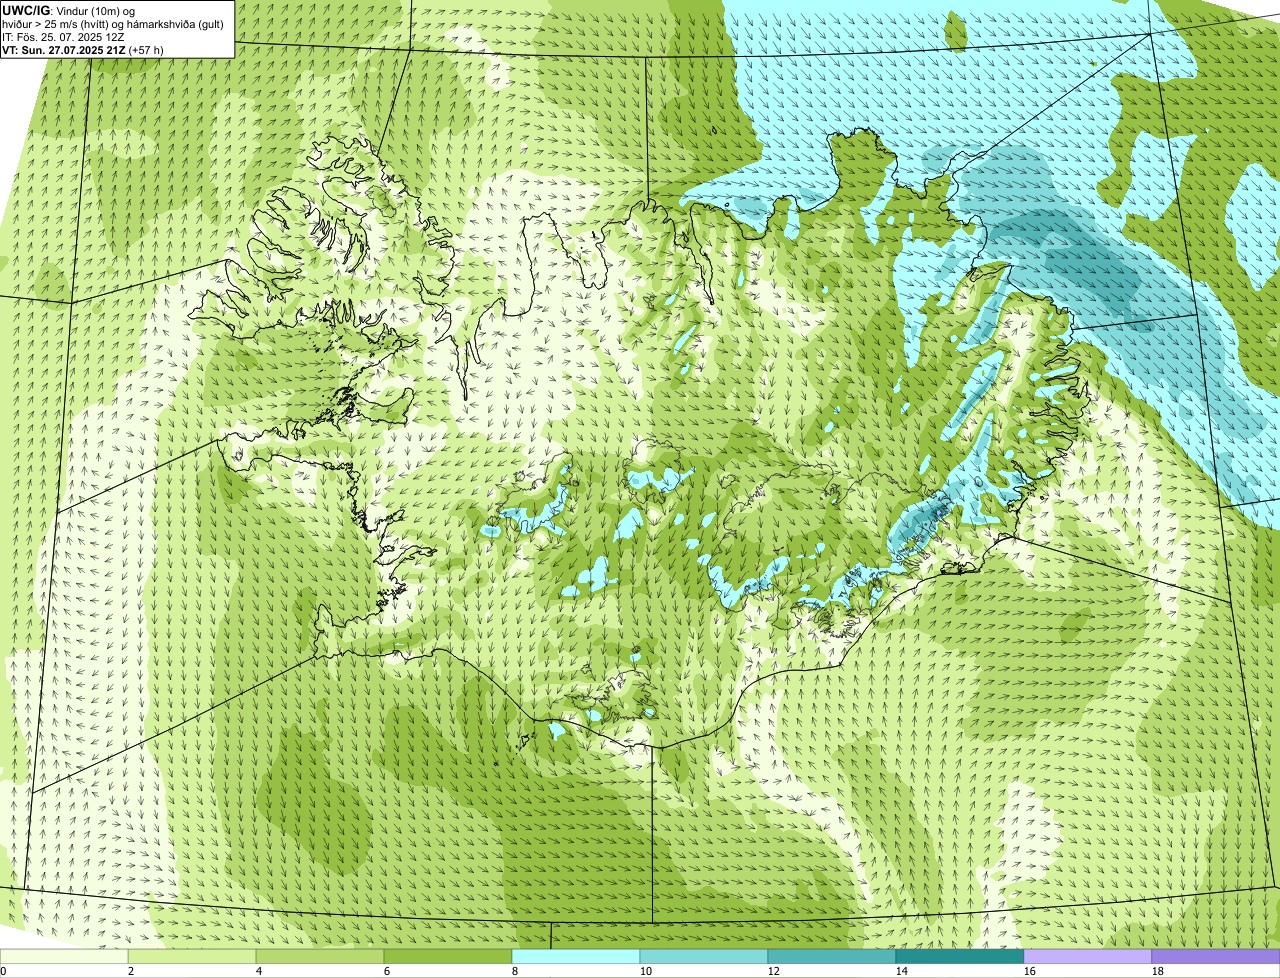Click the light purple 16–18 legend swatch
This screenshot has width=1280, height=978.
pyautogui.click(x=1088, y=956)
